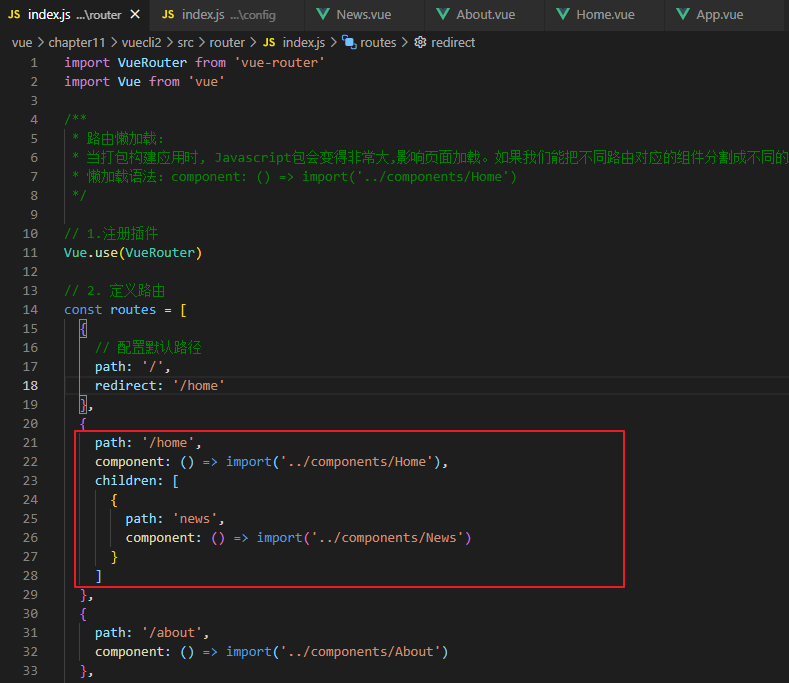Click the redirect property gear icon in breadcrumb
The image size is (789, 683).
[420, 42]
